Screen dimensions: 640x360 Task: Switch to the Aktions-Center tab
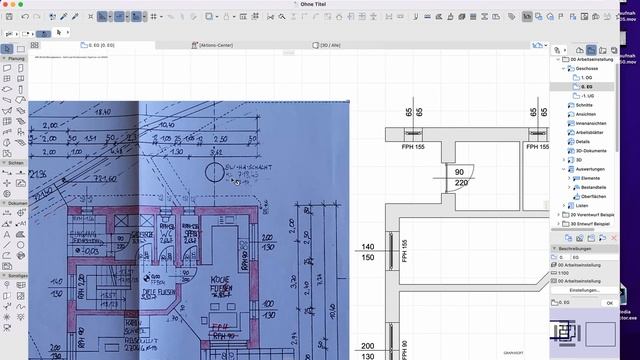pos(212,45)
